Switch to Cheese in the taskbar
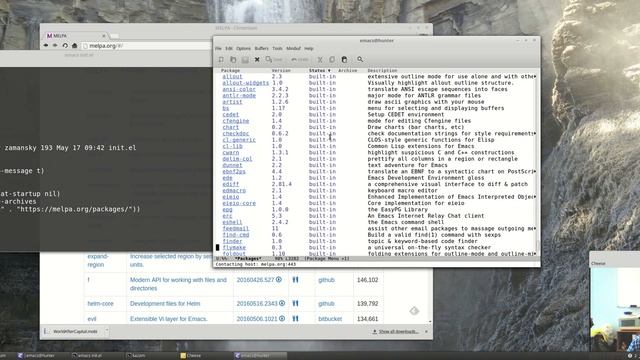 191,356
